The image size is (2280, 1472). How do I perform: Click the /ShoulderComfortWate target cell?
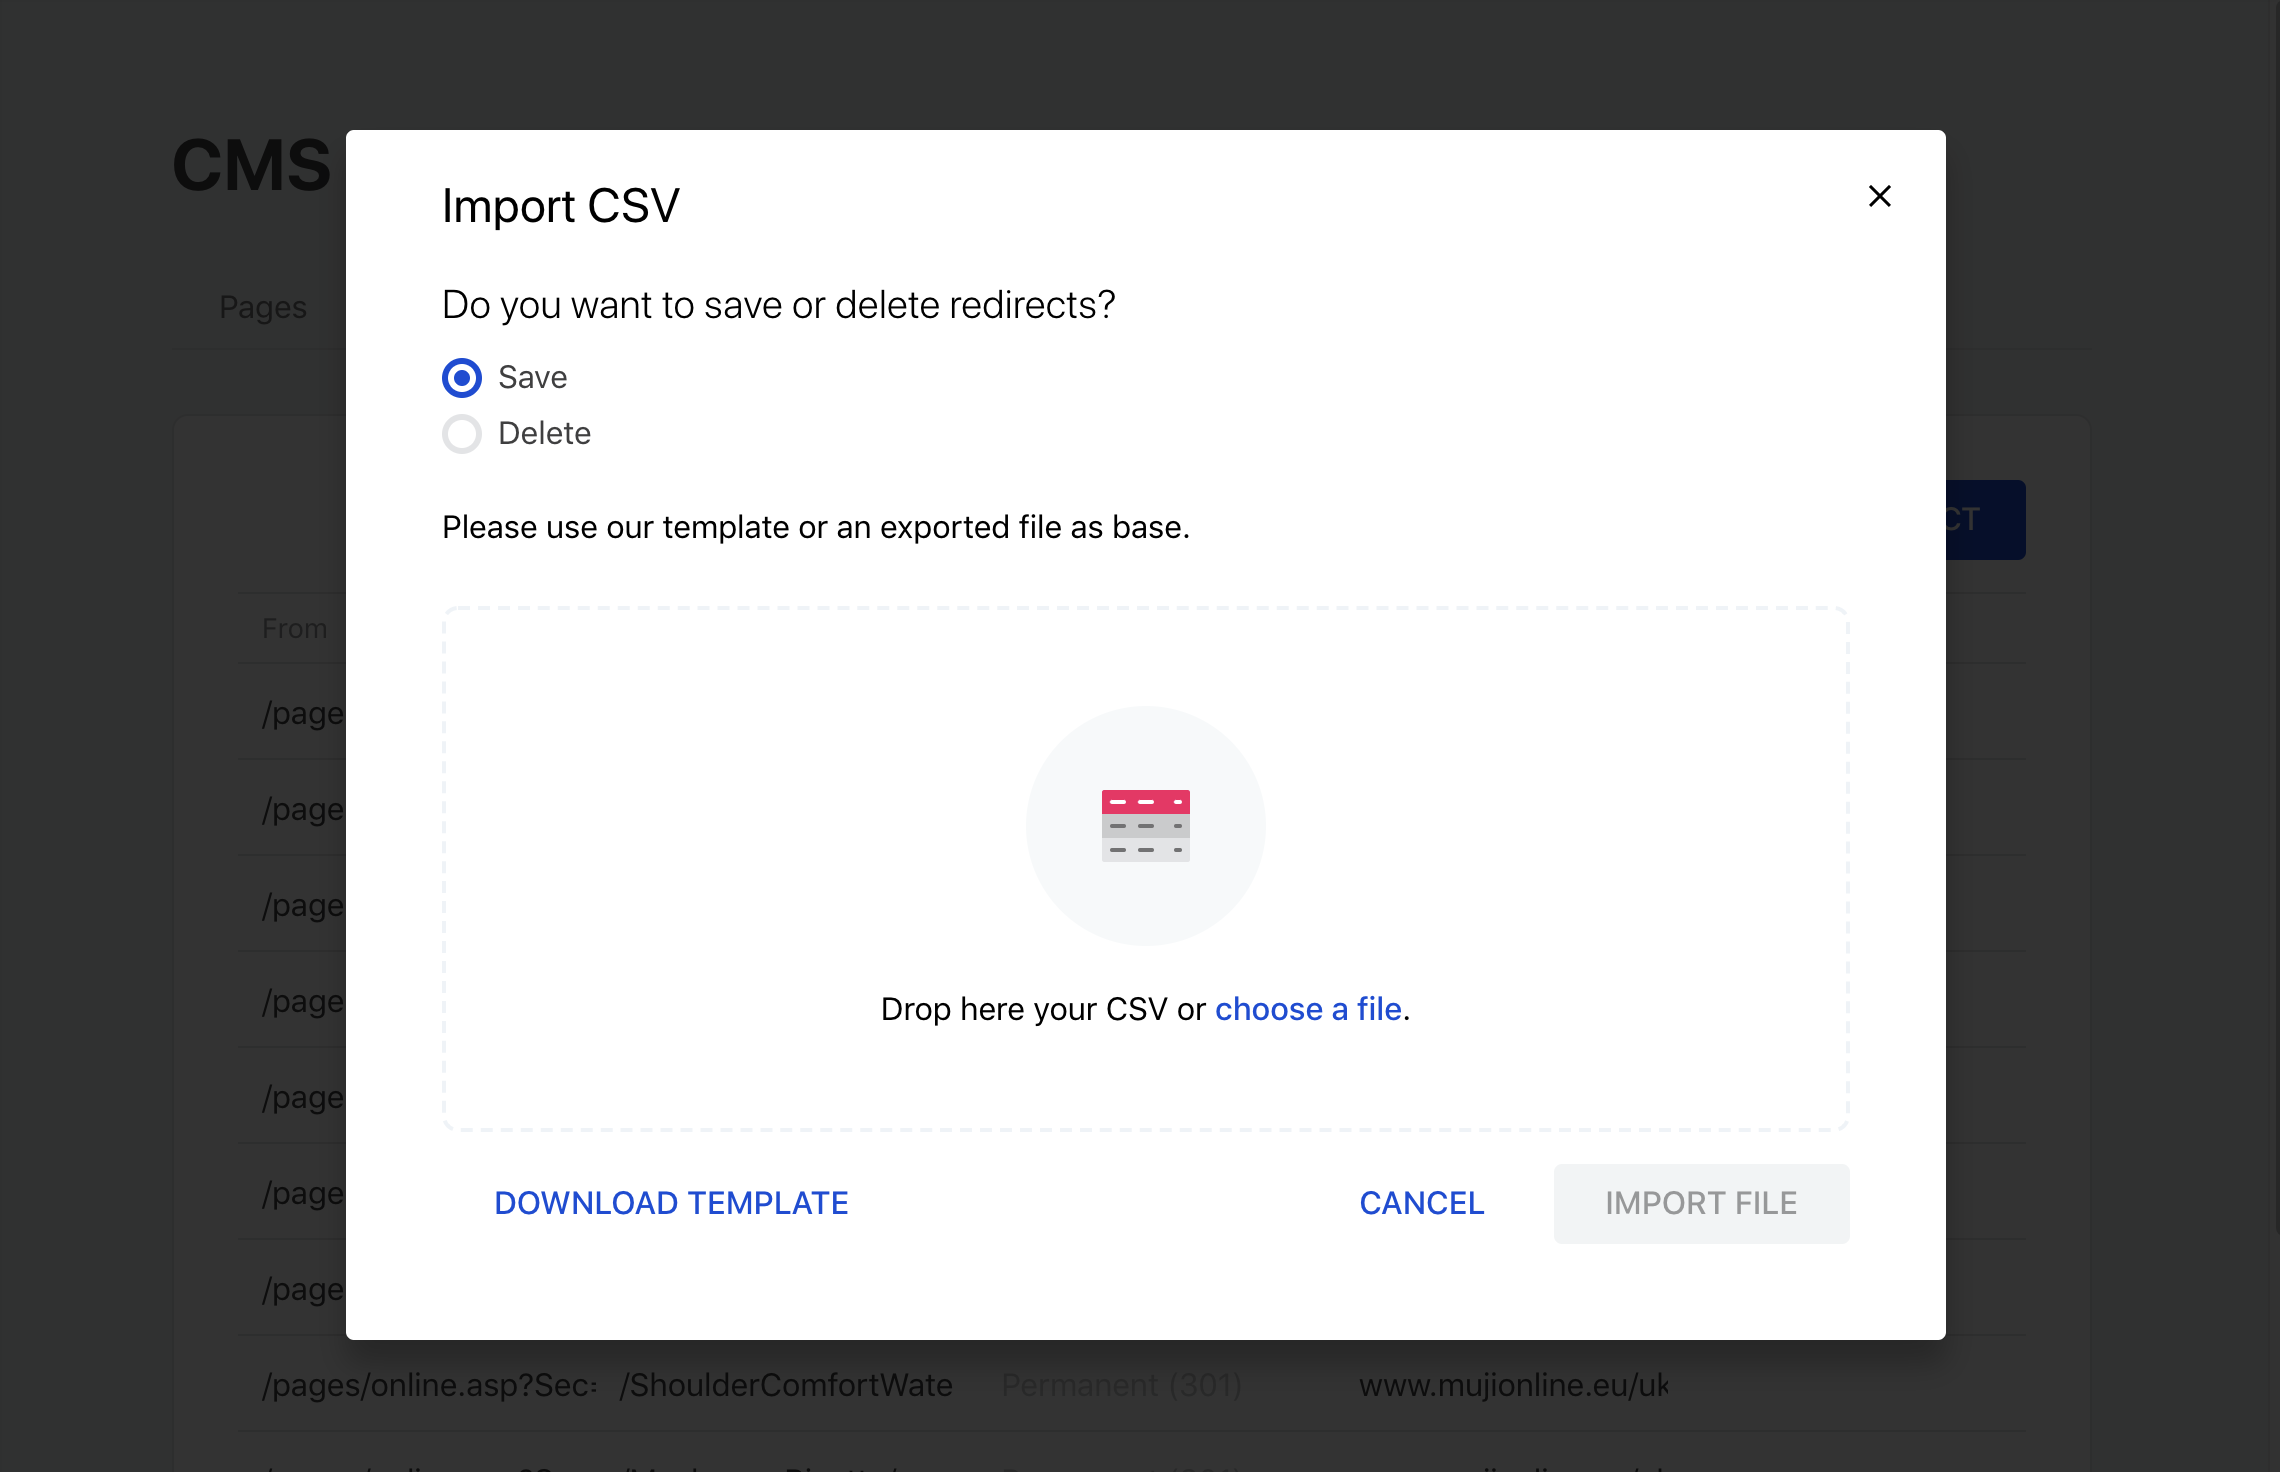786,1385
